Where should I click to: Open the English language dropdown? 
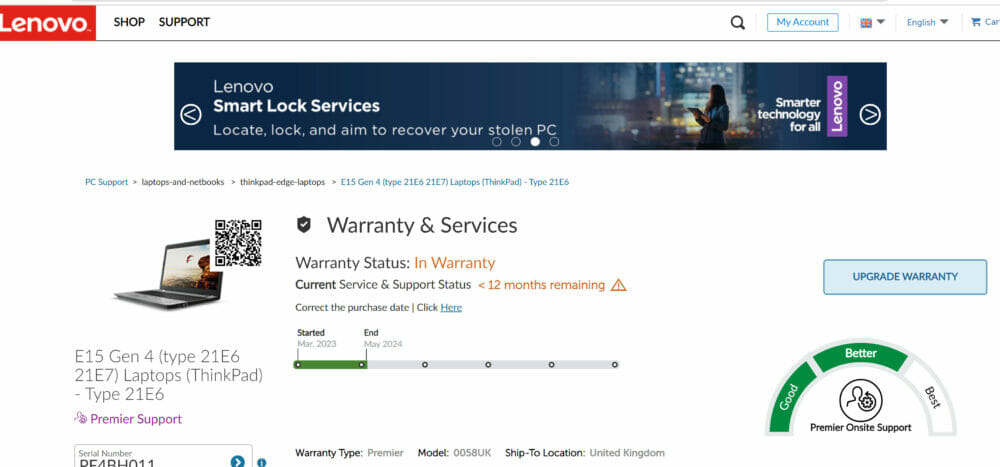point(927,22)
